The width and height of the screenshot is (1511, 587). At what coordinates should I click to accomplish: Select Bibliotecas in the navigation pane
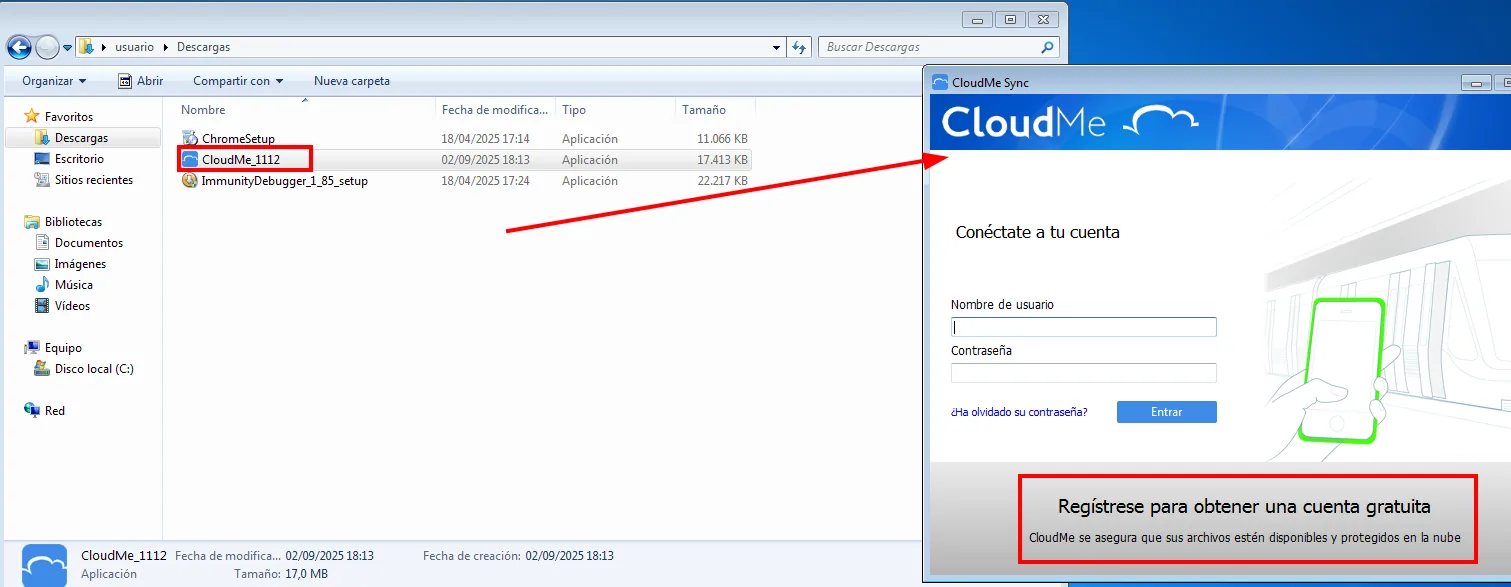73,222
